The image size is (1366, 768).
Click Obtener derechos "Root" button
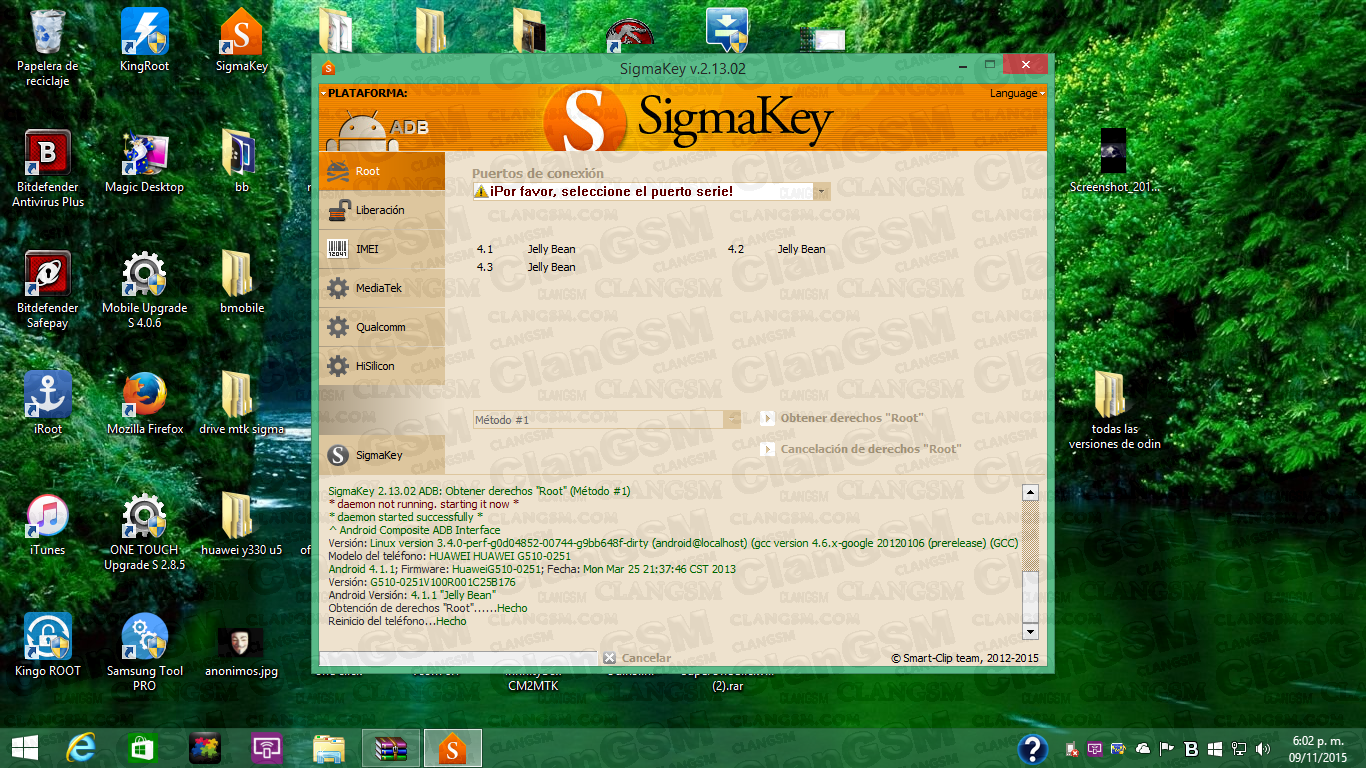tap(842, 418)
